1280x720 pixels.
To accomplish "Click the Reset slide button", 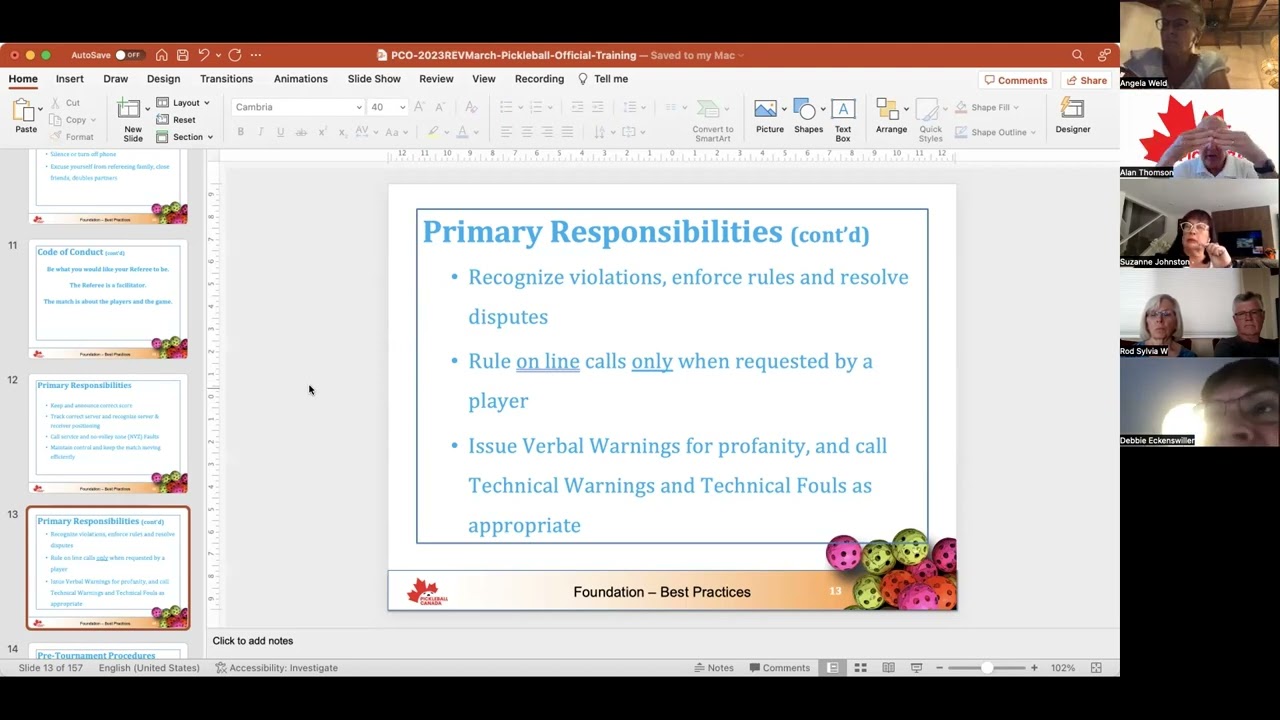I will pyautogui.click(x=176, y=120).
